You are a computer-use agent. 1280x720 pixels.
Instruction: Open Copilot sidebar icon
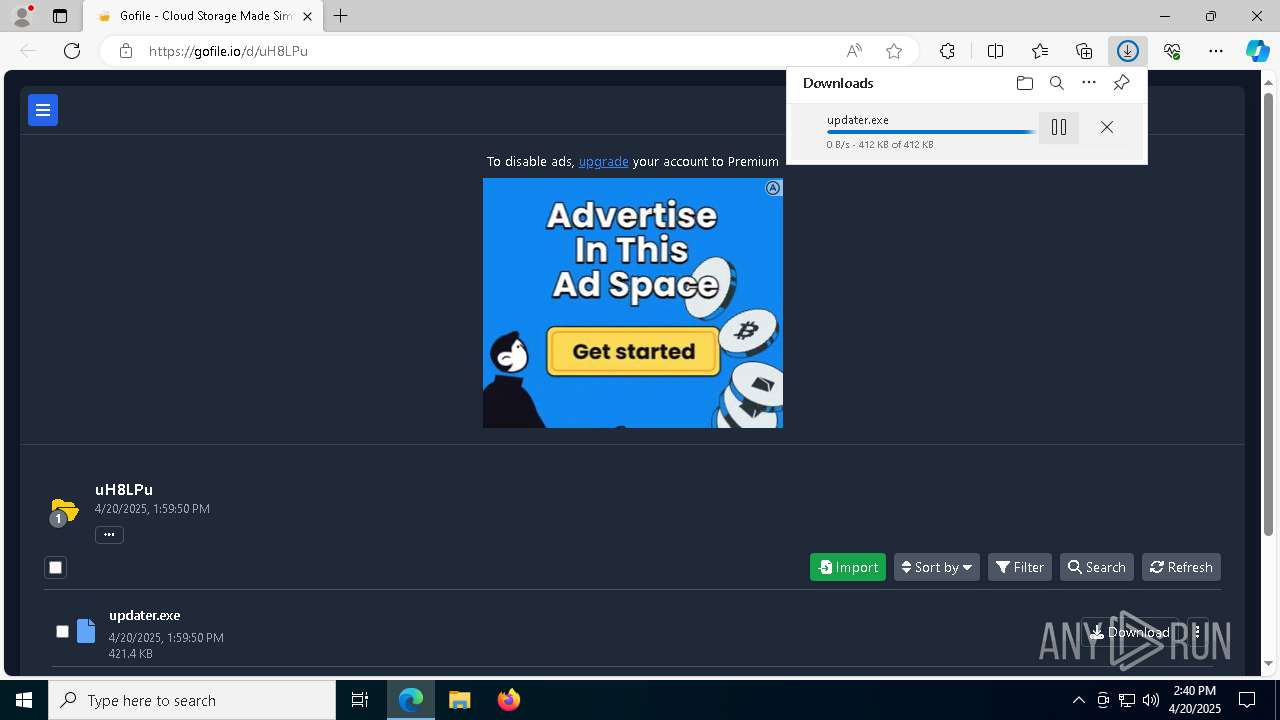click(x=1257, y=51)
